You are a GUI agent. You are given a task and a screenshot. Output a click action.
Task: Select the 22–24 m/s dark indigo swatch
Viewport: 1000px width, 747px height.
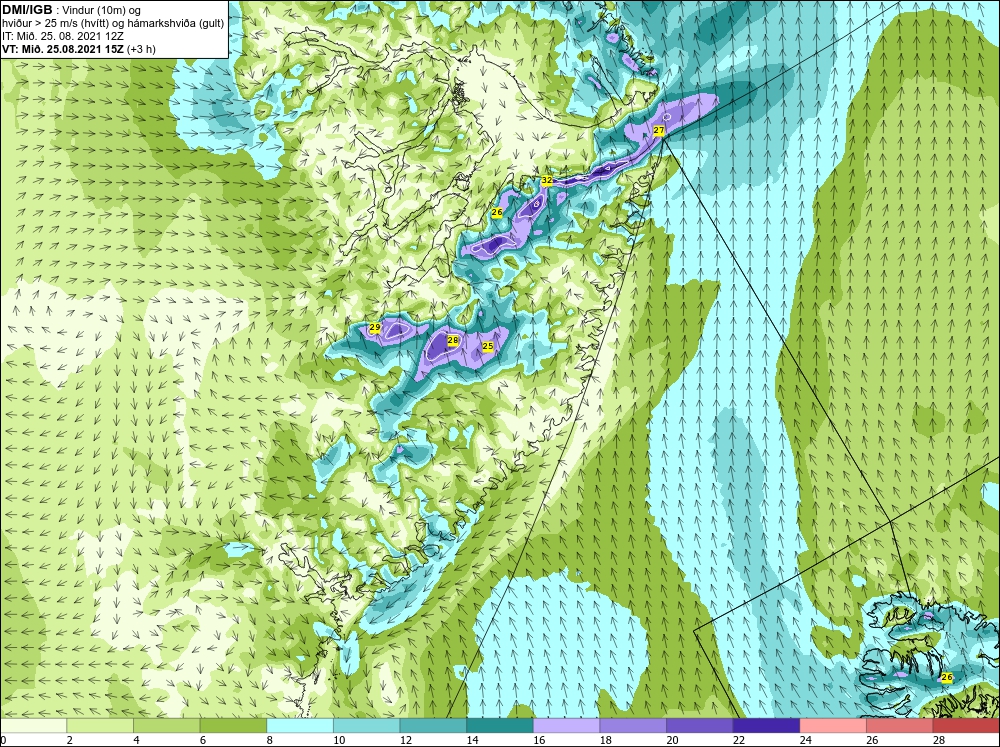point(766,726)
